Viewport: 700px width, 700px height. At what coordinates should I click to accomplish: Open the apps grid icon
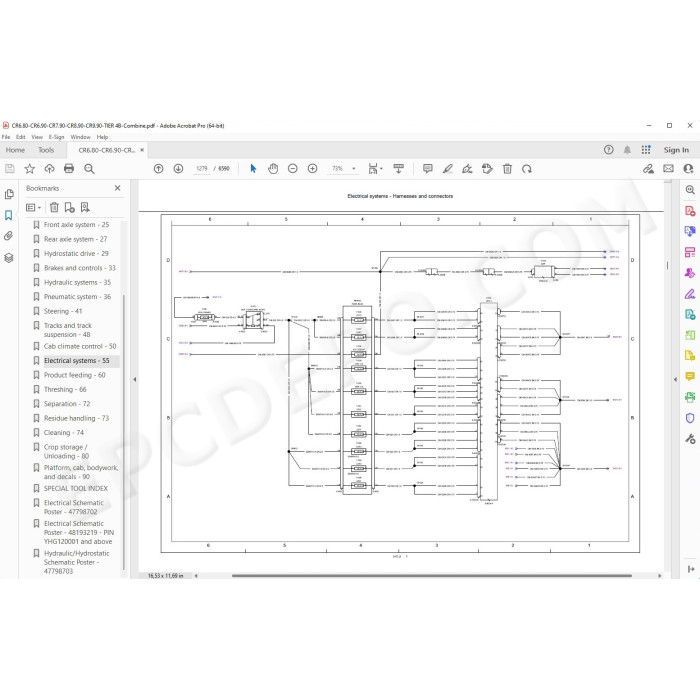(x=646, y=150)
